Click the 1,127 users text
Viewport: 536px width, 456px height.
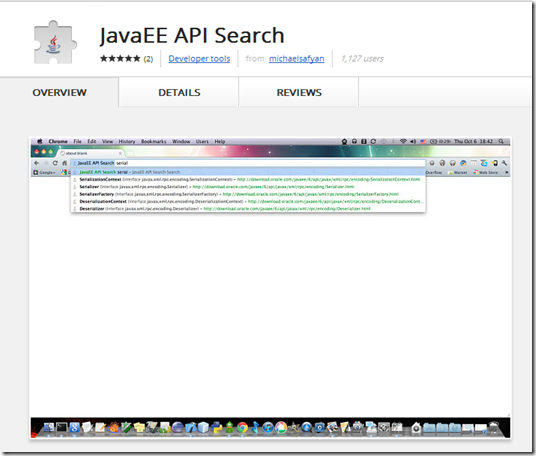click(x=362, y=59)
